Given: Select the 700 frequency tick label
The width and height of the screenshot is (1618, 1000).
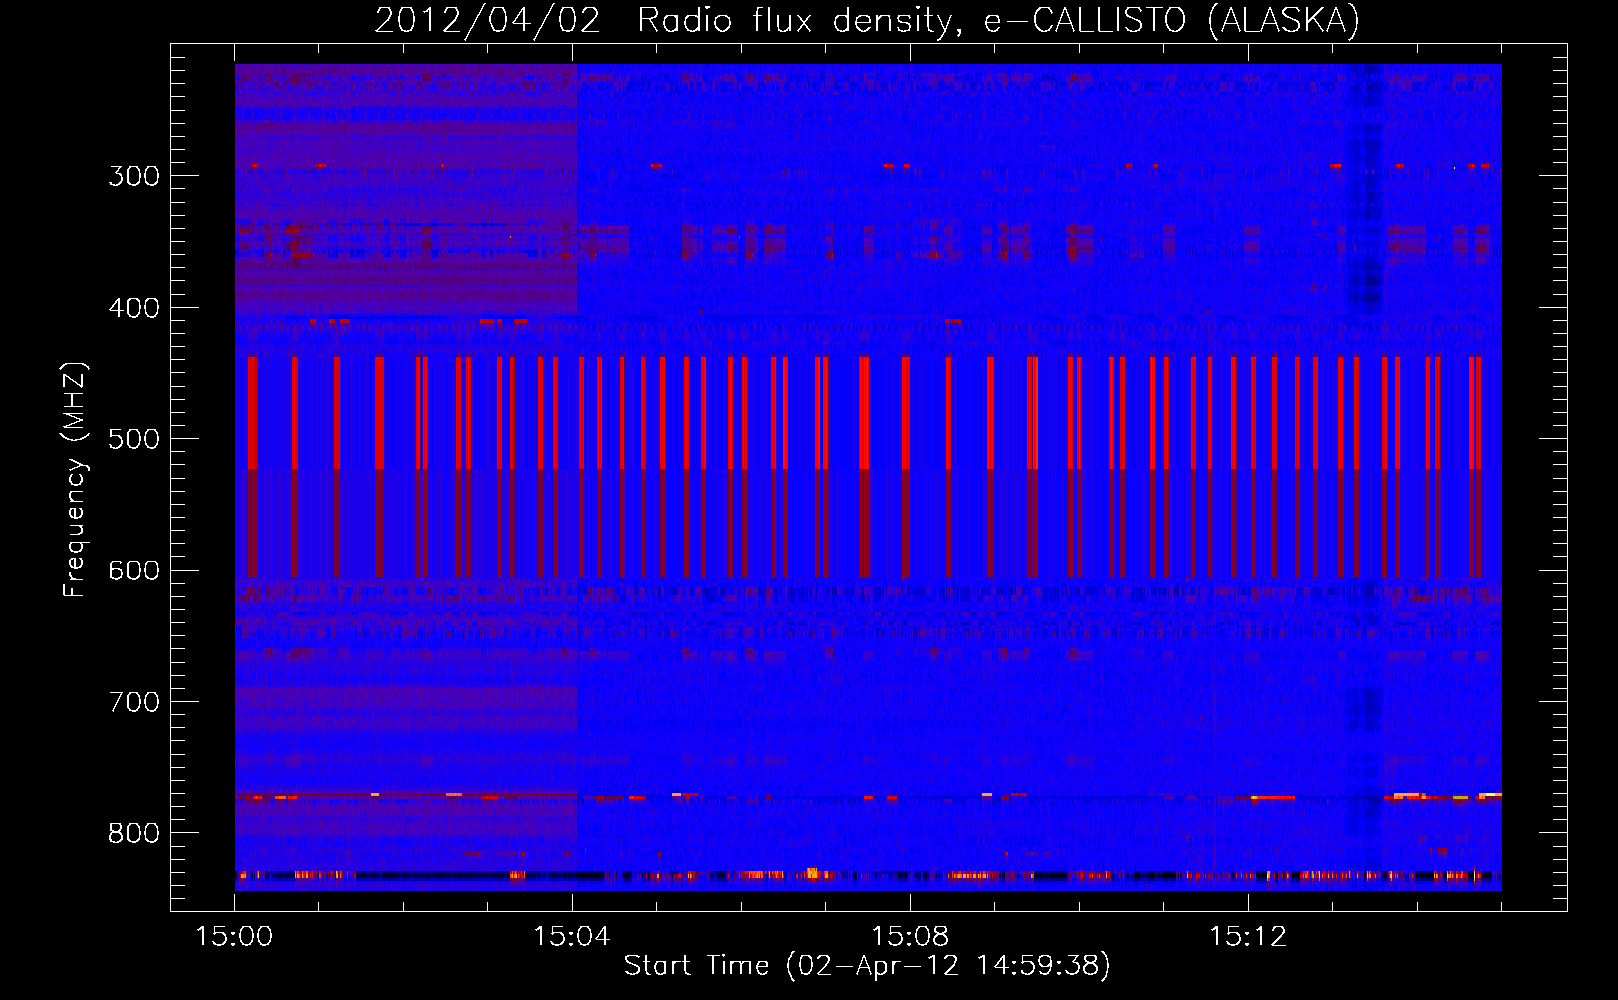Looking at the screenshot, I should [134, 702].
